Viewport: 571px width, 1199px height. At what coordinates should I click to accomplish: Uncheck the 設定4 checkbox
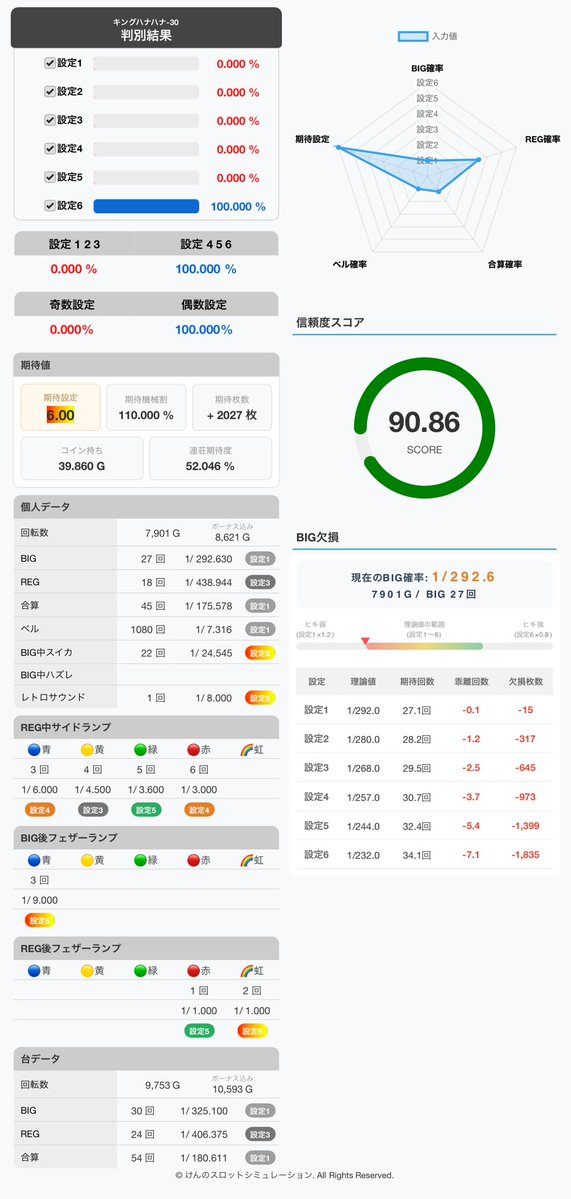[50, 148]
